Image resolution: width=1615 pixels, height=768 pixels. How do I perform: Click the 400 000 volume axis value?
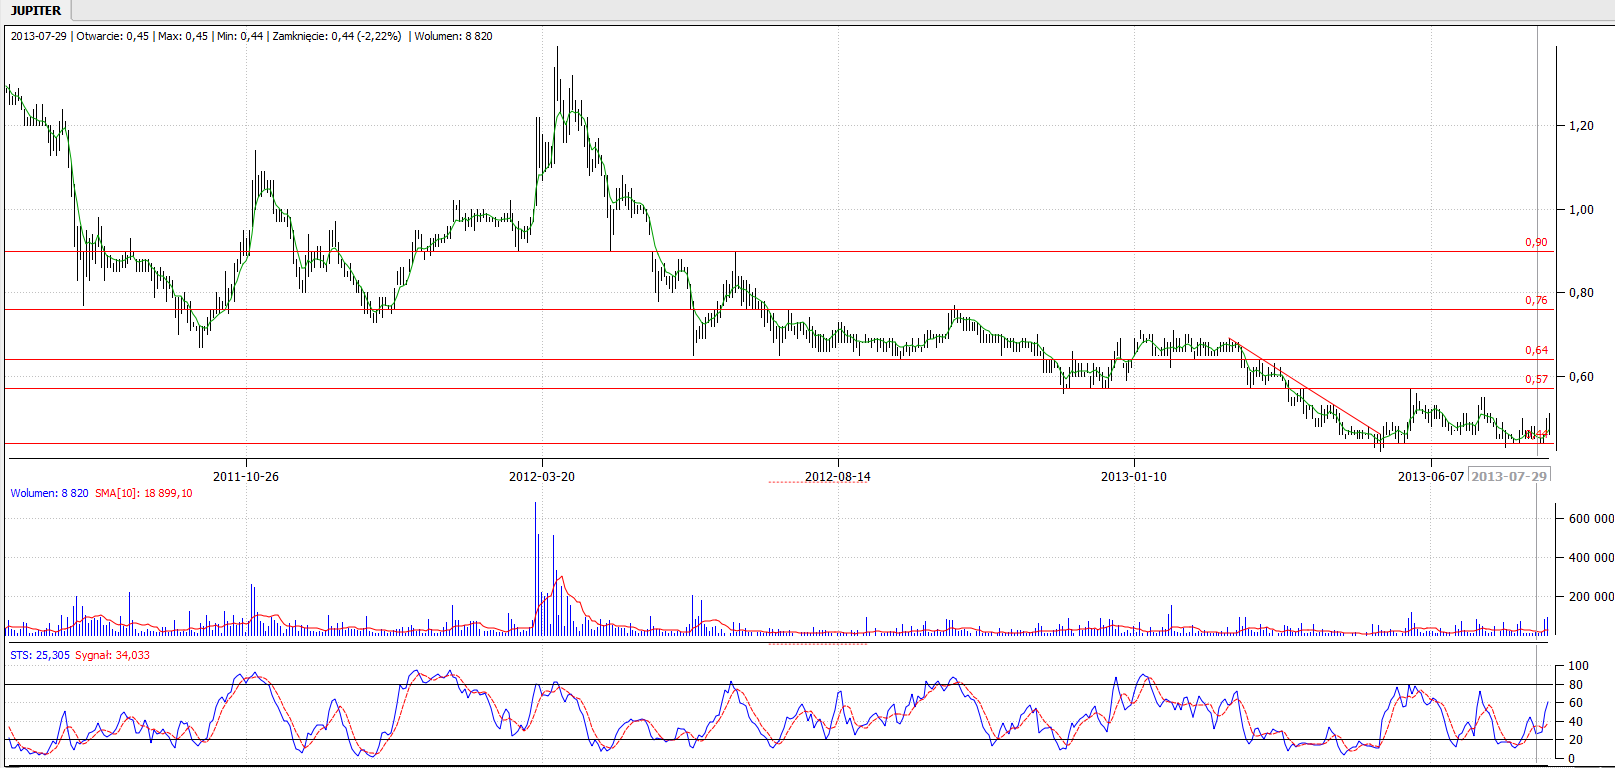1591,558
